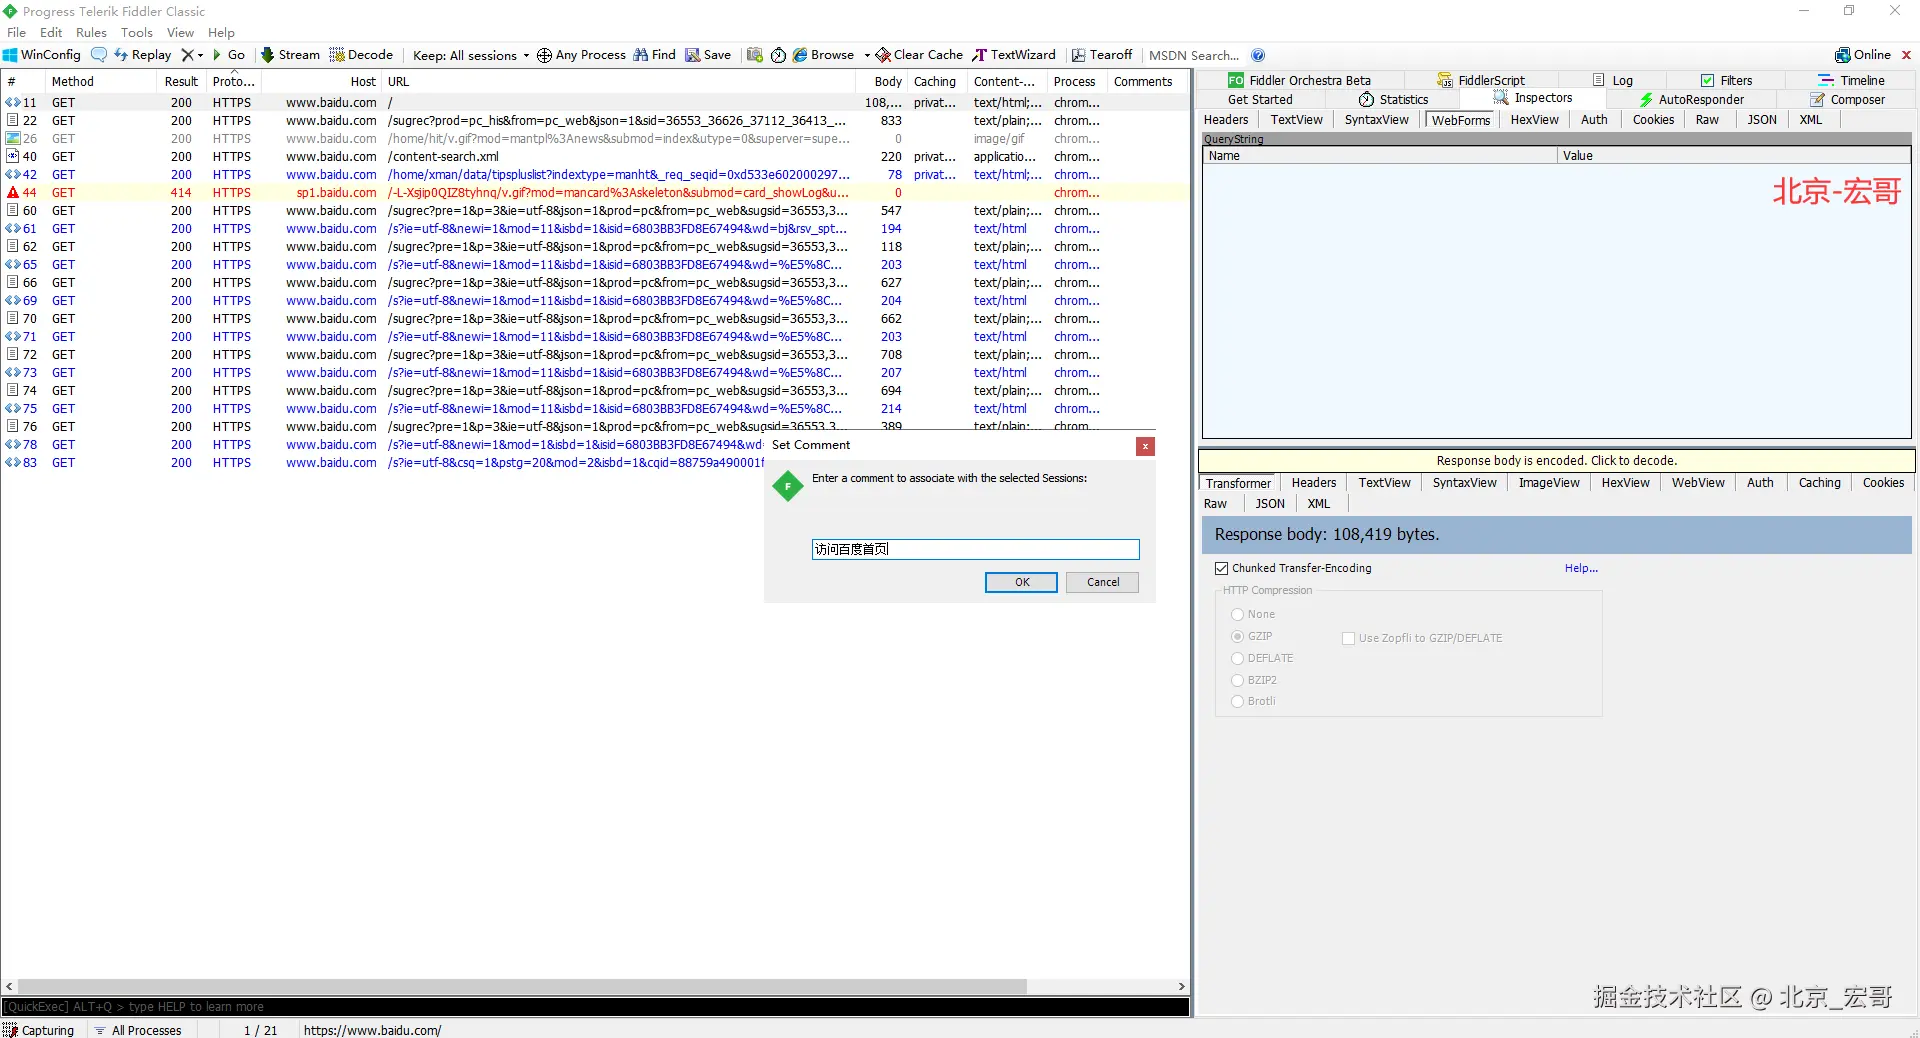Image resolution: width=1920 pixels, height=1038 pixels.
Task: Click the Go toolbar button
Action: (x=229, y=55)
